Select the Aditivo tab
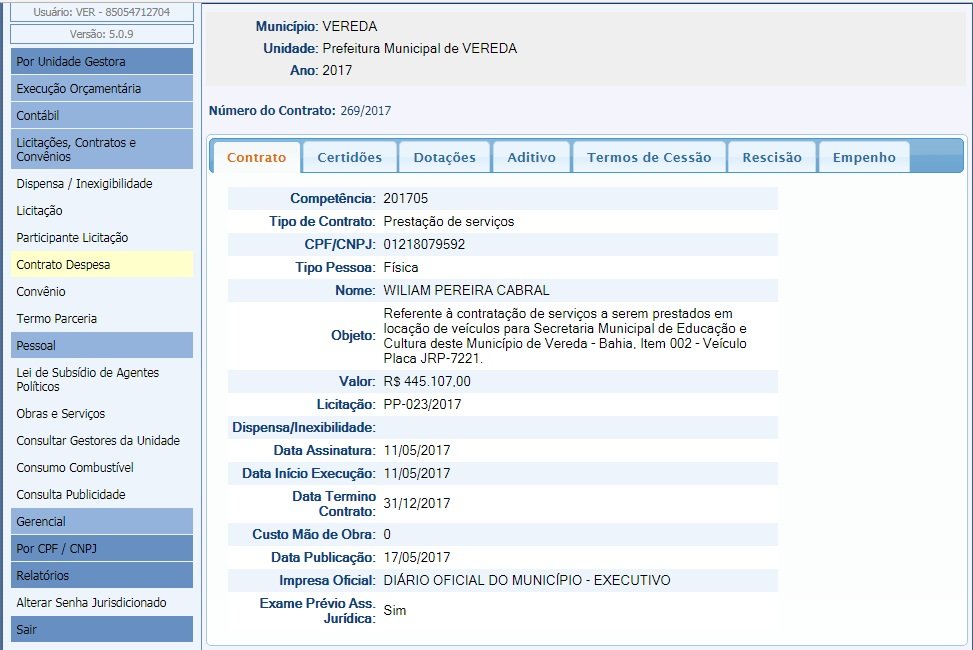This screenshot has height=650, width=973. (x=531, y=157)
